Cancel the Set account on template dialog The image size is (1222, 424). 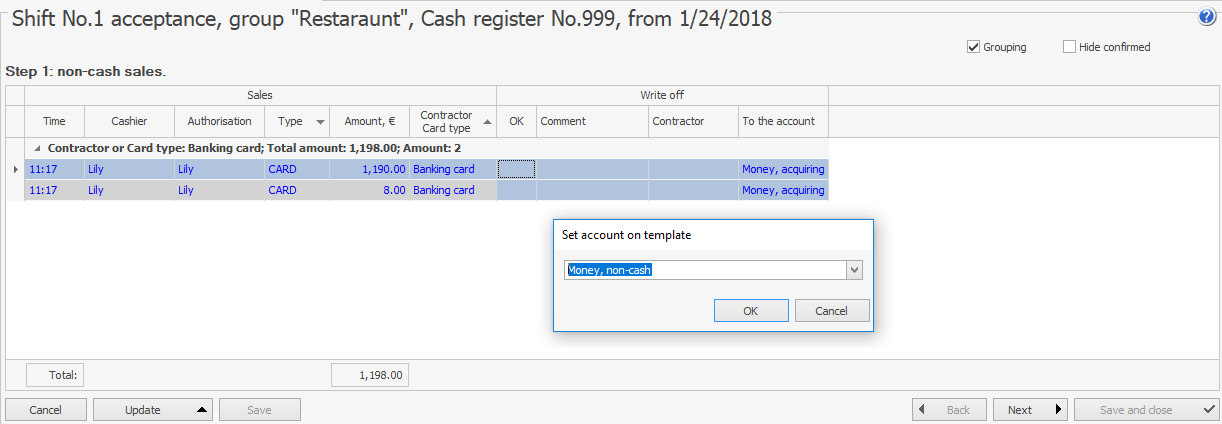(x=831, y=311)
